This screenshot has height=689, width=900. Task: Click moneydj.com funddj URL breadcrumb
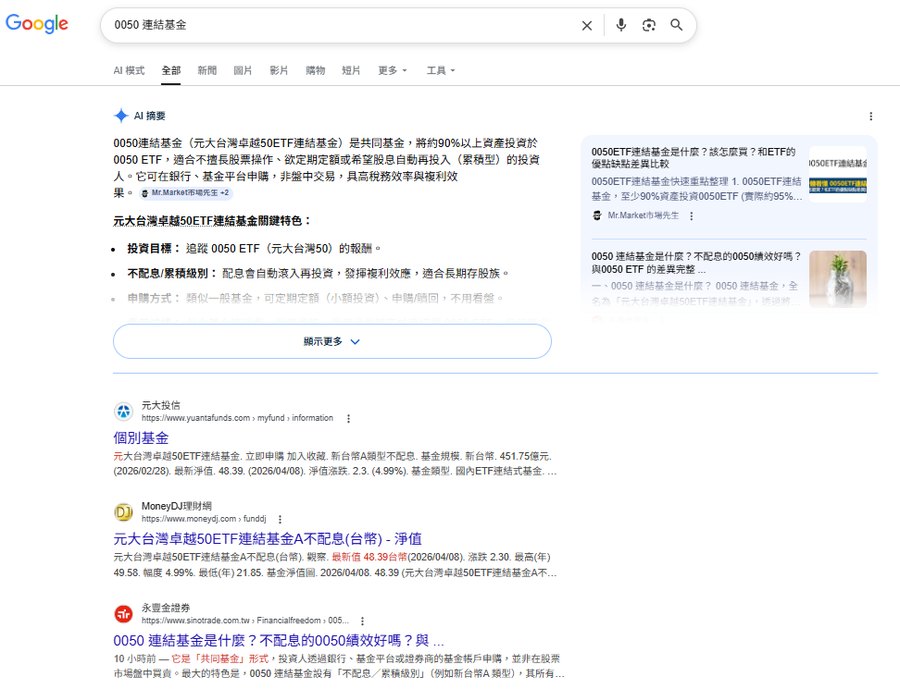(204, 519)
